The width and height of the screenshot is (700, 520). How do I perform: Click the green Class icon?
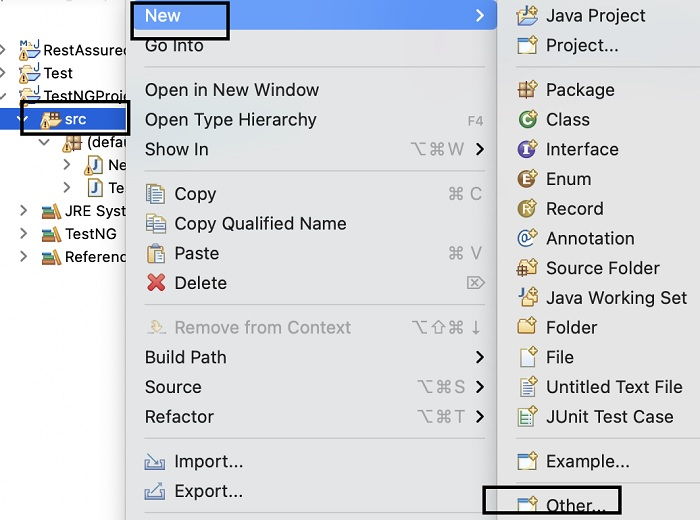click(x=528, y=120)
